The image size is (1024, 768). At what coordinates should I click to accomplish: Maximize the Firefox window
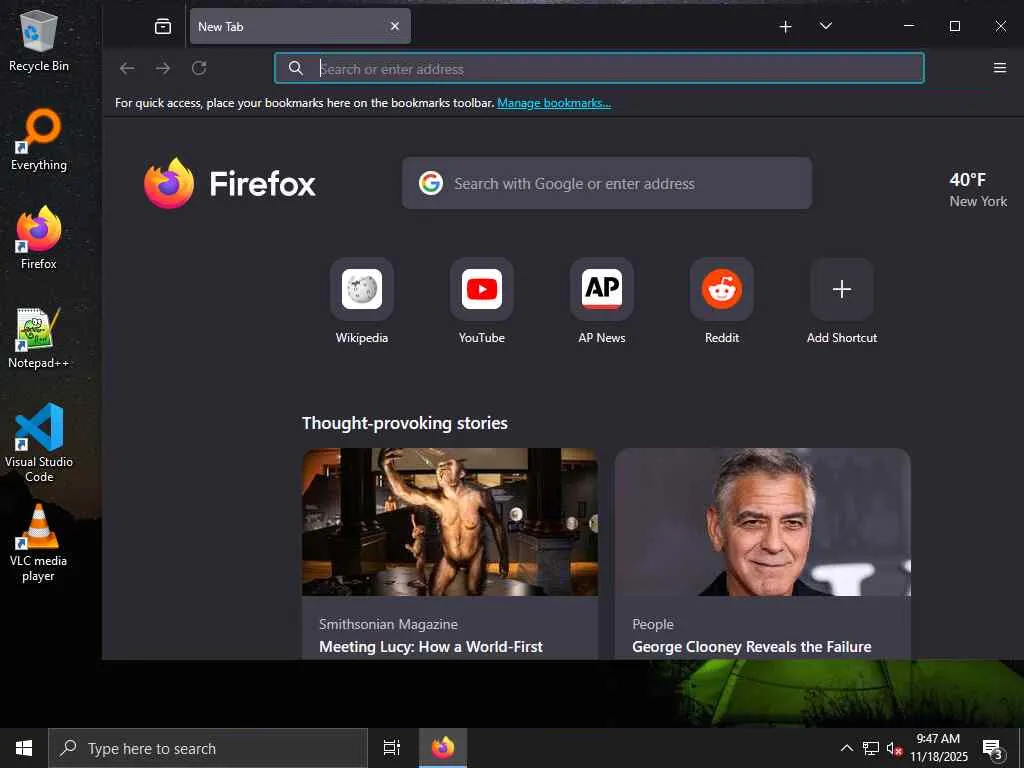(954, 26)
